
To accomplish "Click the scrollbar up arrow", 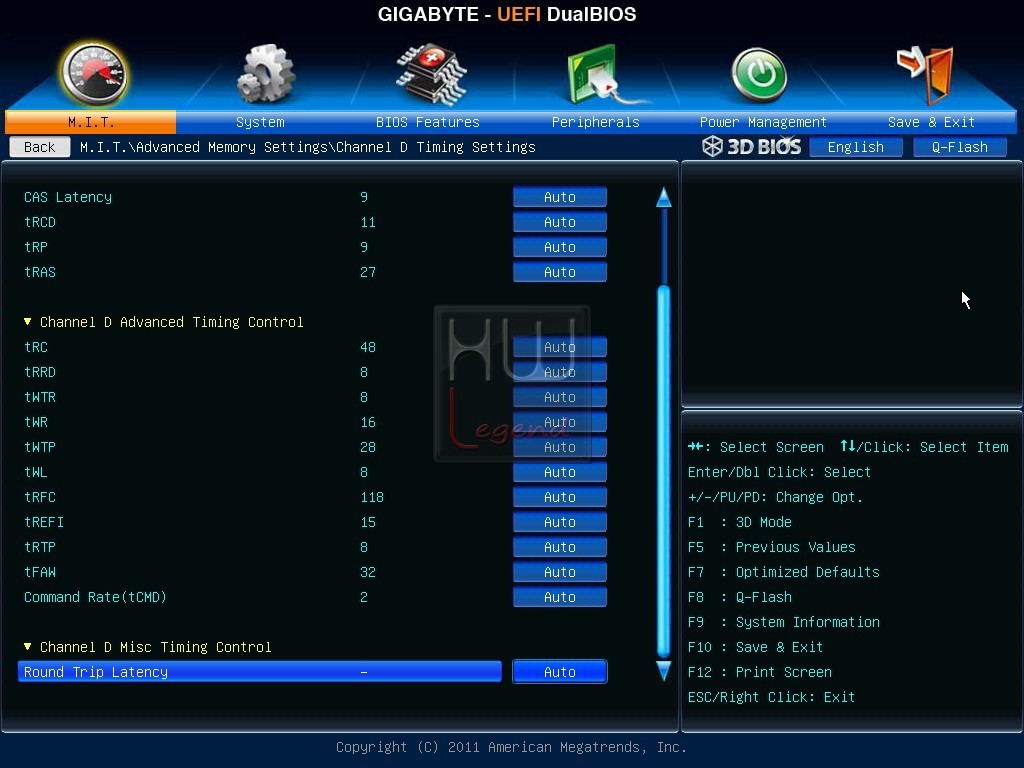I will click(x=664, y=197).
